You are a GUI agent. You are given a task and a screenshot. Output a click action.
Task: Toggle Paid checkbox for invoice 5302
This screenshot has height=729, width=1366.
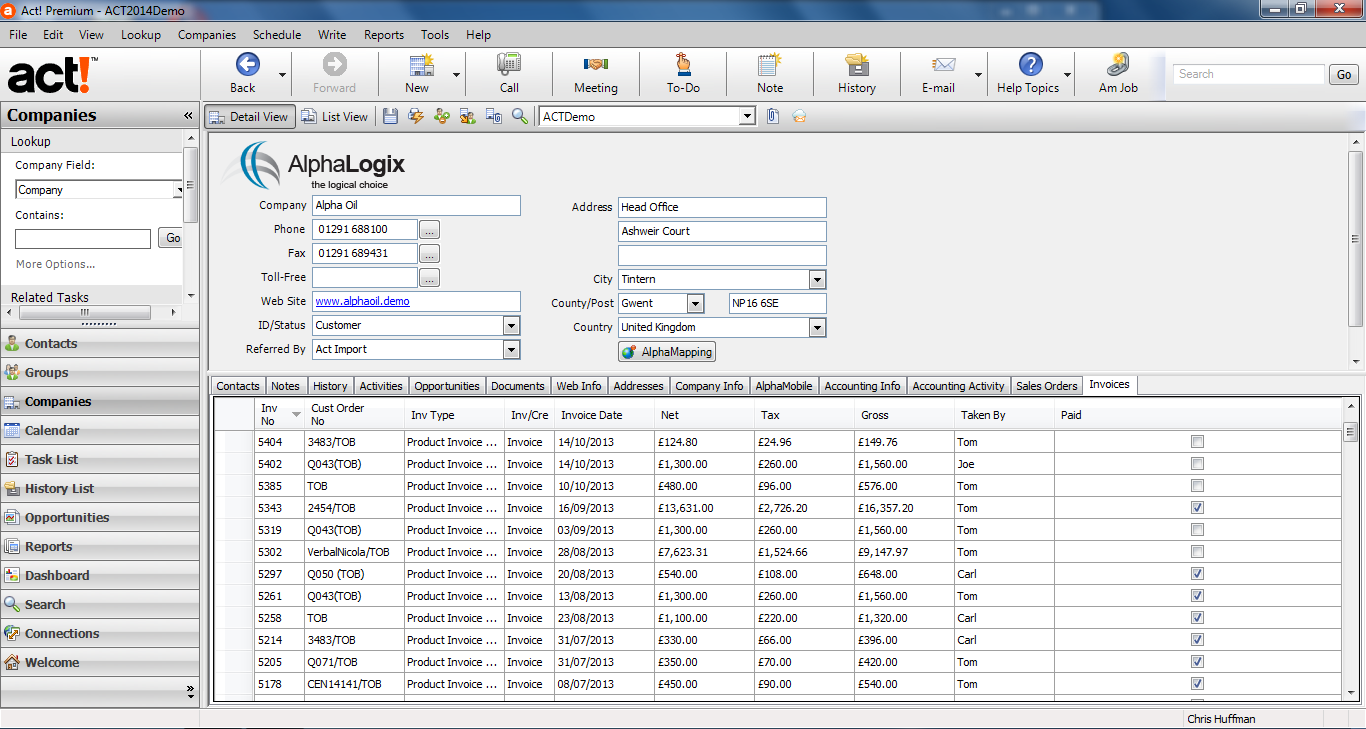(x=1198, y=552)
